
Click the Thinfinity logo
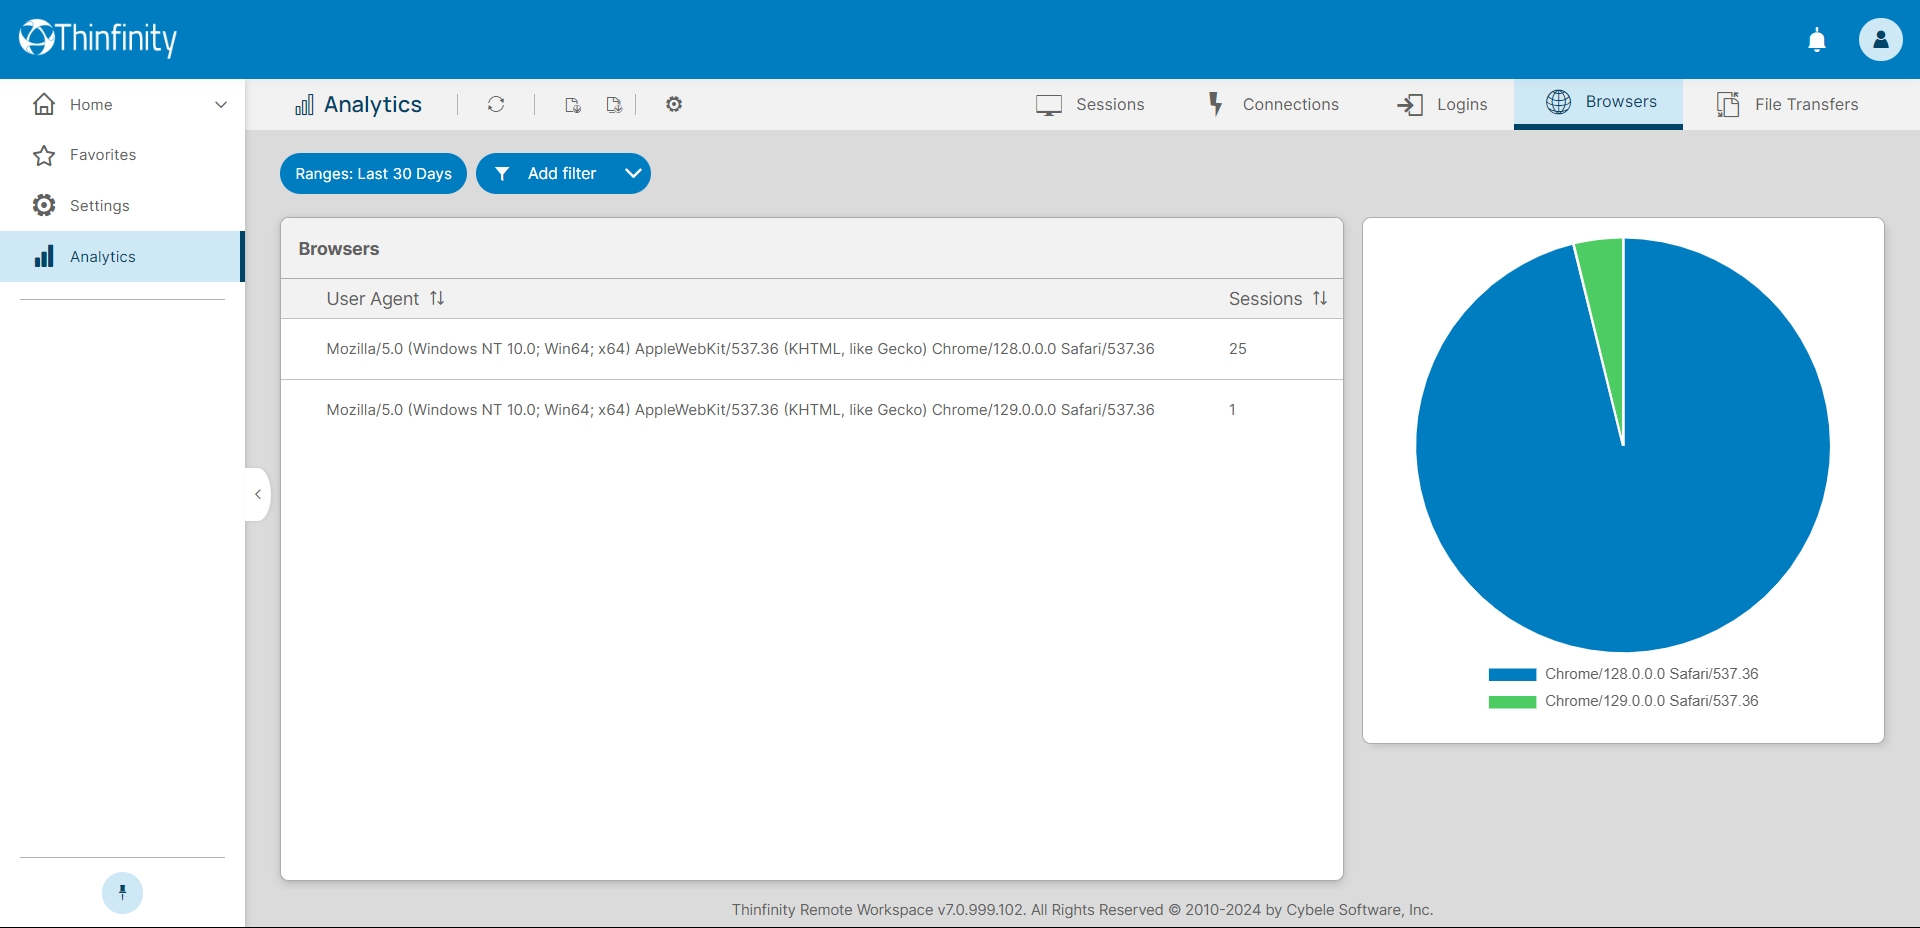tap(98, 38)
